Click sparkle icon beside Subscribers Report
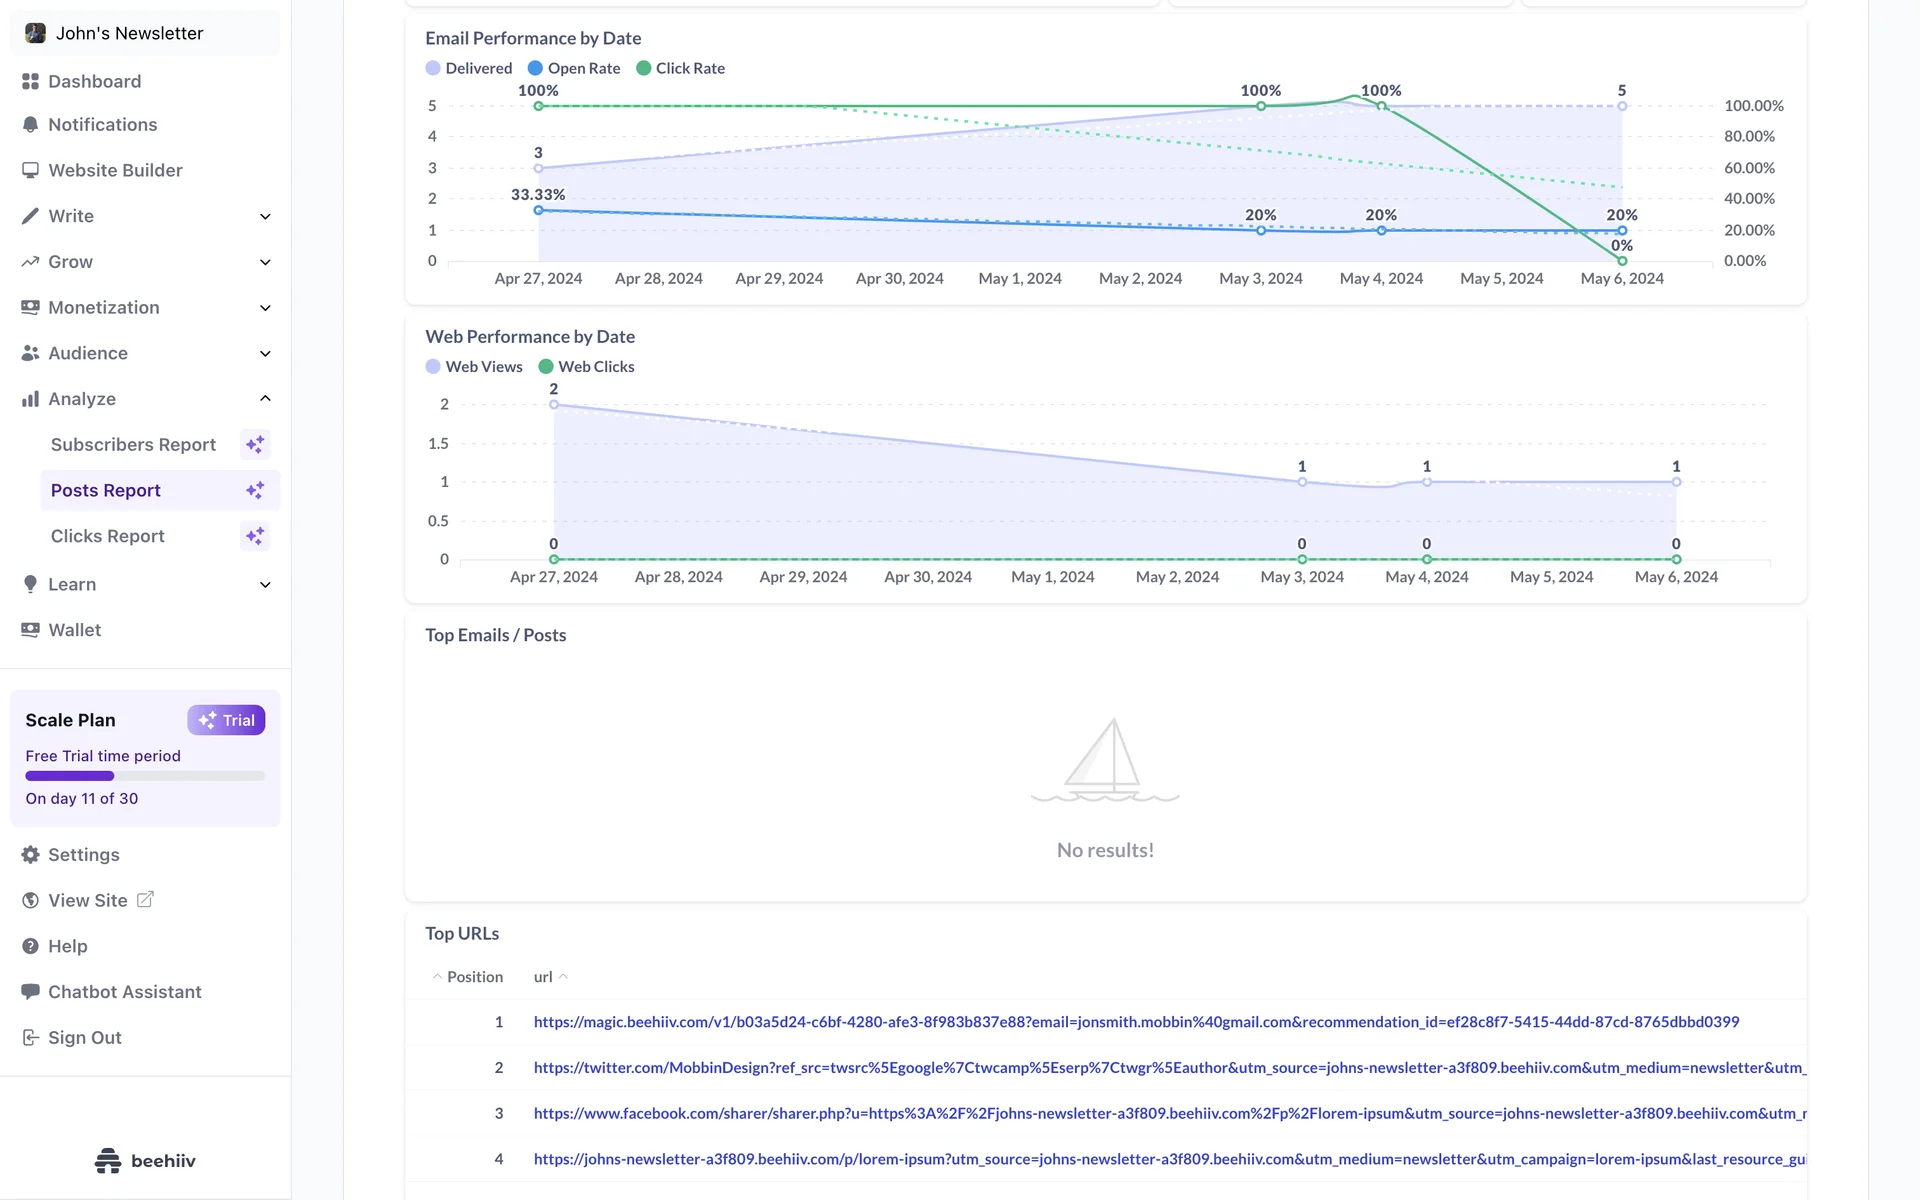Screen dimensions: 1920x1200 tap(255, 444)
